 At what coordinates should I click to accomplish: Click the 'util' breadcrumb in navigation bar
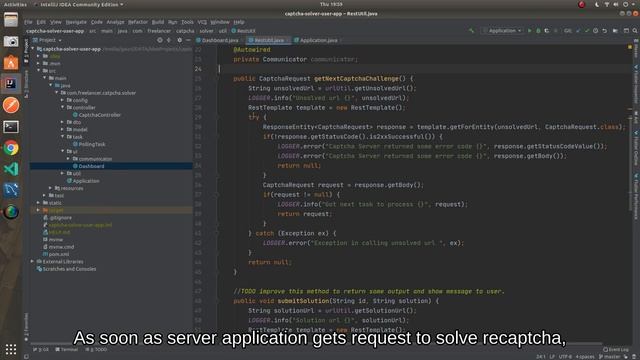coord(222,31)
